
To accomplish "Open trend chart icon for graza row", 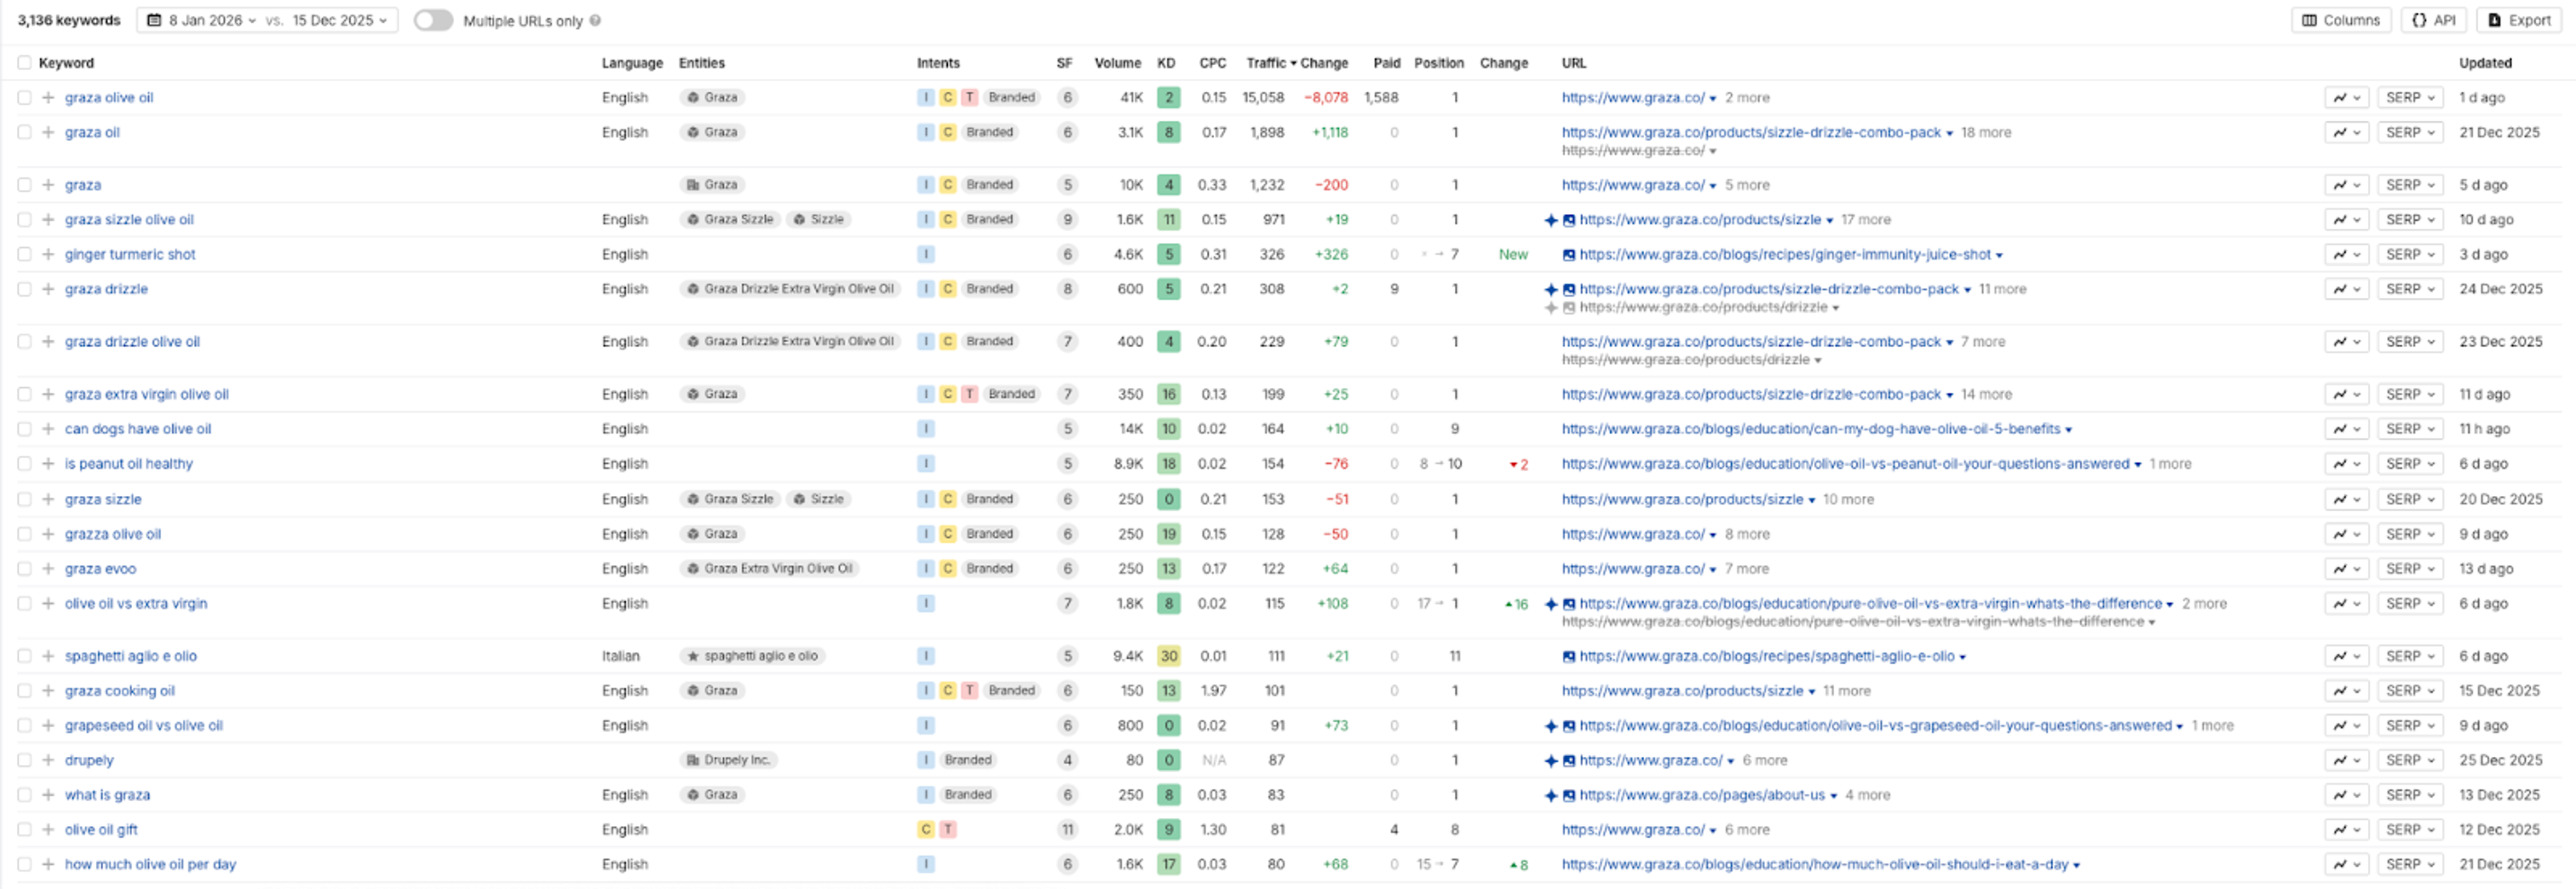I will [x=2346, y=185].
